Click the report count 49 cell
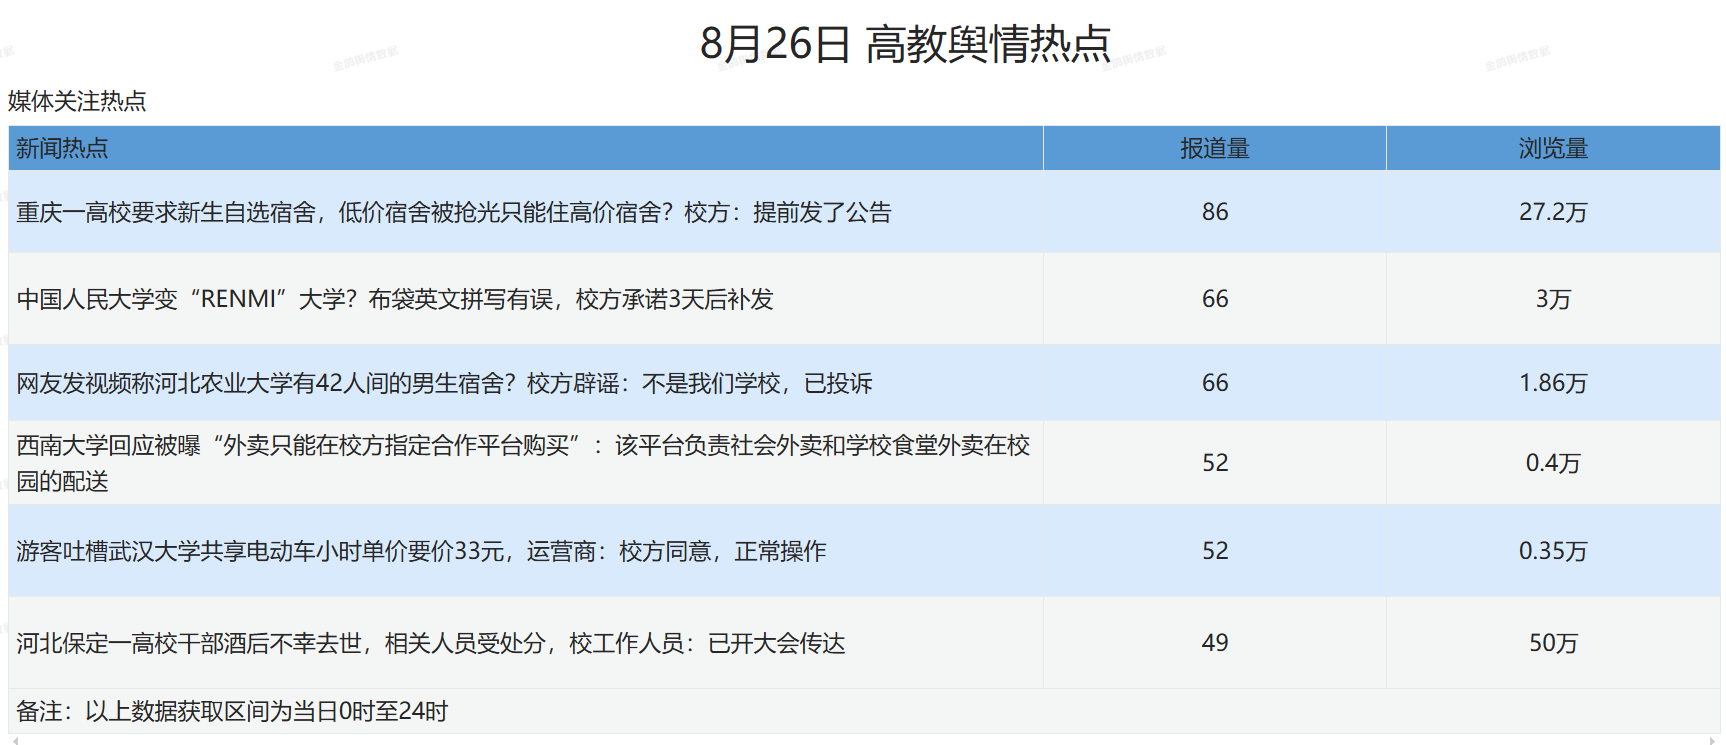The width and height of the screenshot is (1726, 745). 1214,643
